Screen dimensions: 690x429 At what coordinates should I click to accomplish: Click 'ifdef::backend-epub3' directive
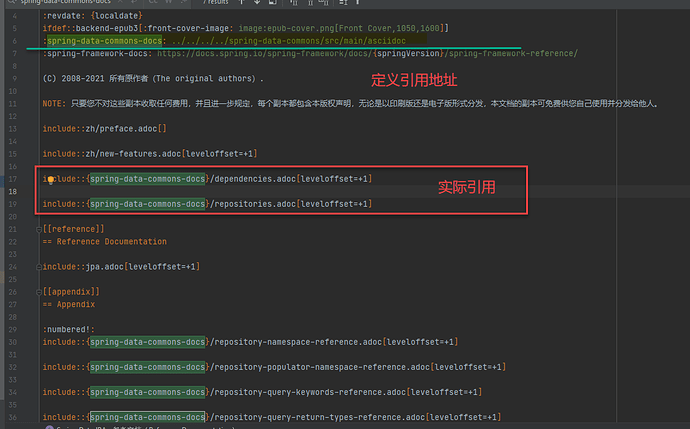click(x=90, y=28)
